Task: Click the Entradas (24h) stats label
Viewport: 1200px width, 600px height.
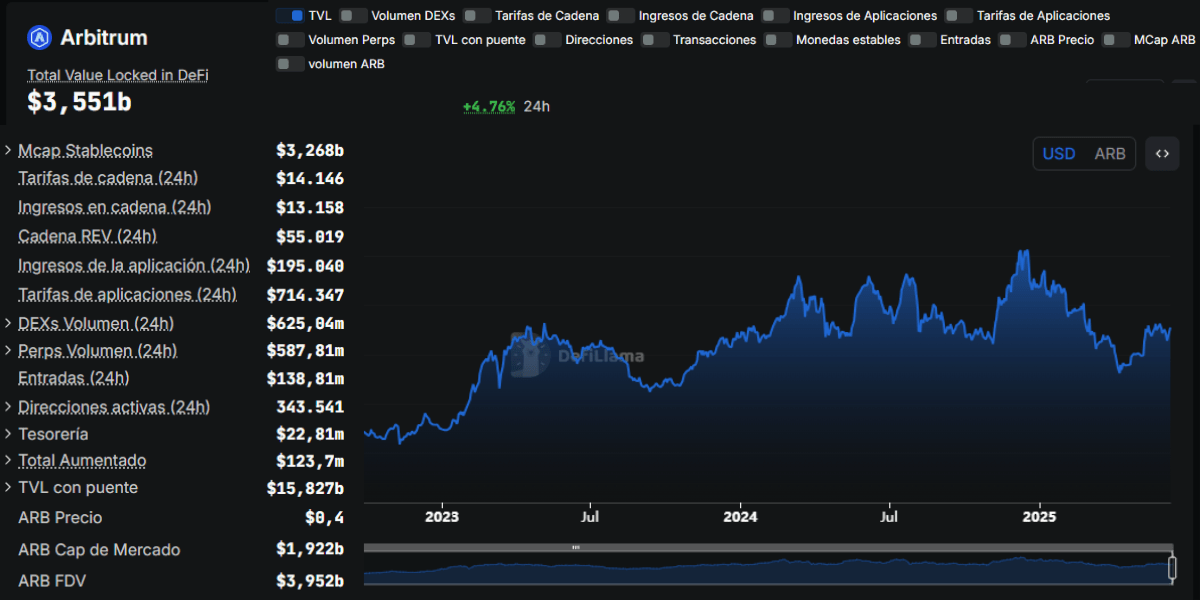Action: (x=74, y=378)
